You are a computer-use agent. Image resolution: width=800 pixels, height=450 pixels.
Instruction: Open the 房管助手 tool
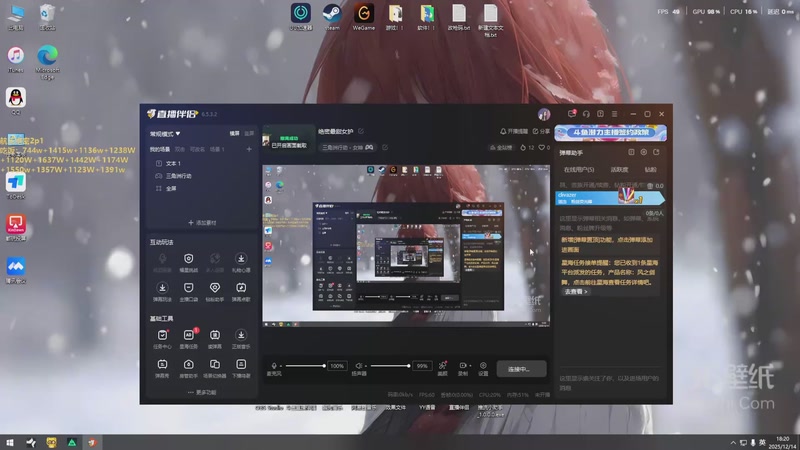pos(188,368)
